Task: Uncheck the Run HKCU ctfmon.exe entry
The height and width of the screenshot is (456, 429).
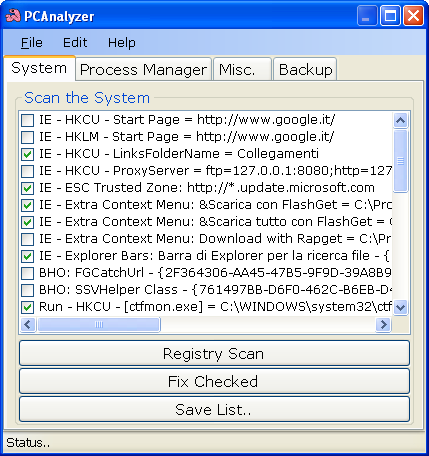Action: [27, 307]
